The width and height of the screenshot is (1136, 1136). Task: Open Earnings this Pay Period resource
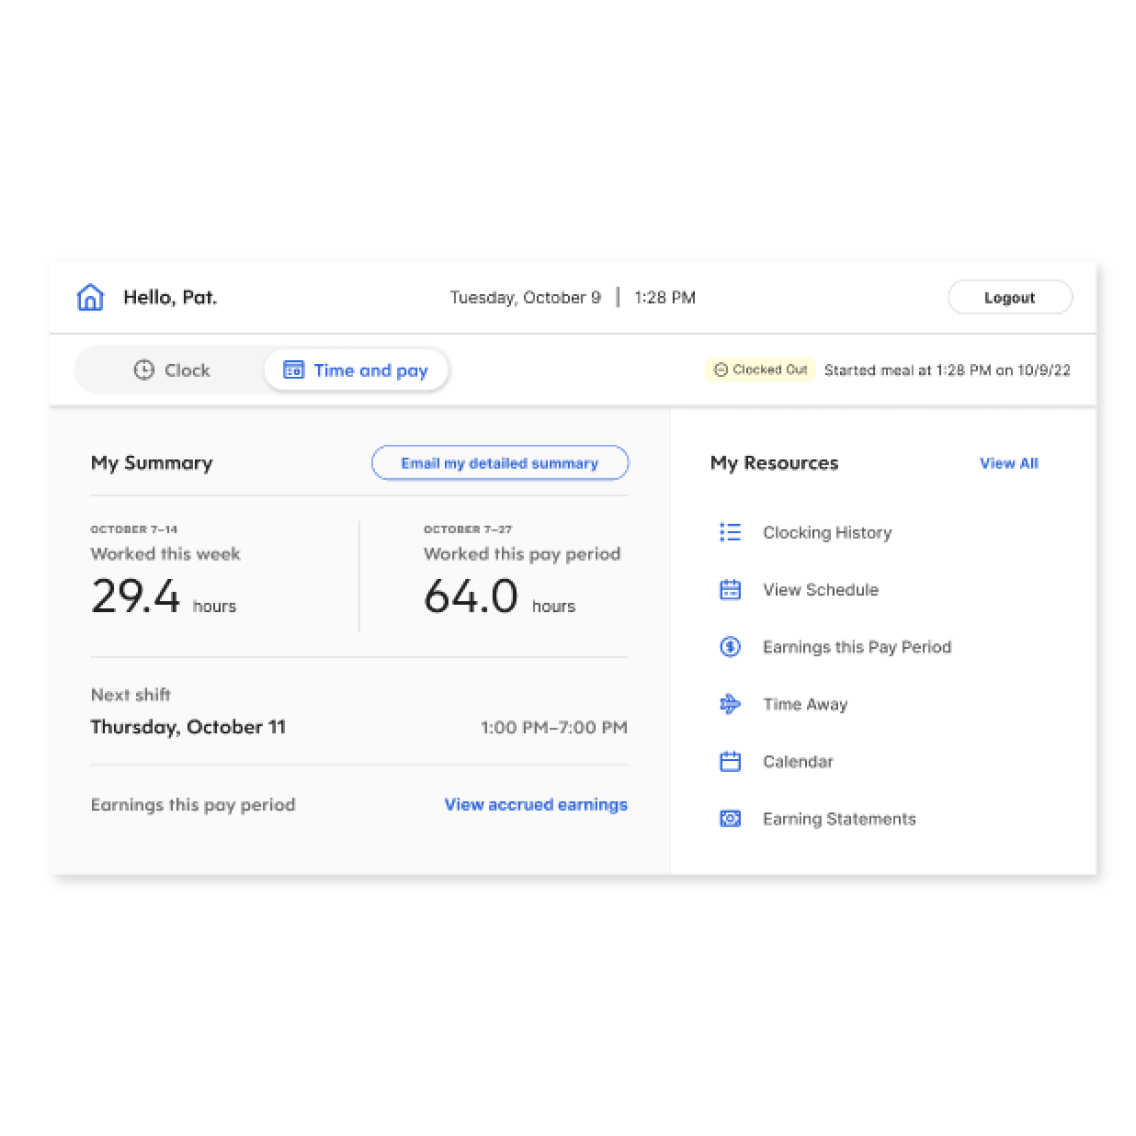pyautogui.click(x=857, y=647)
